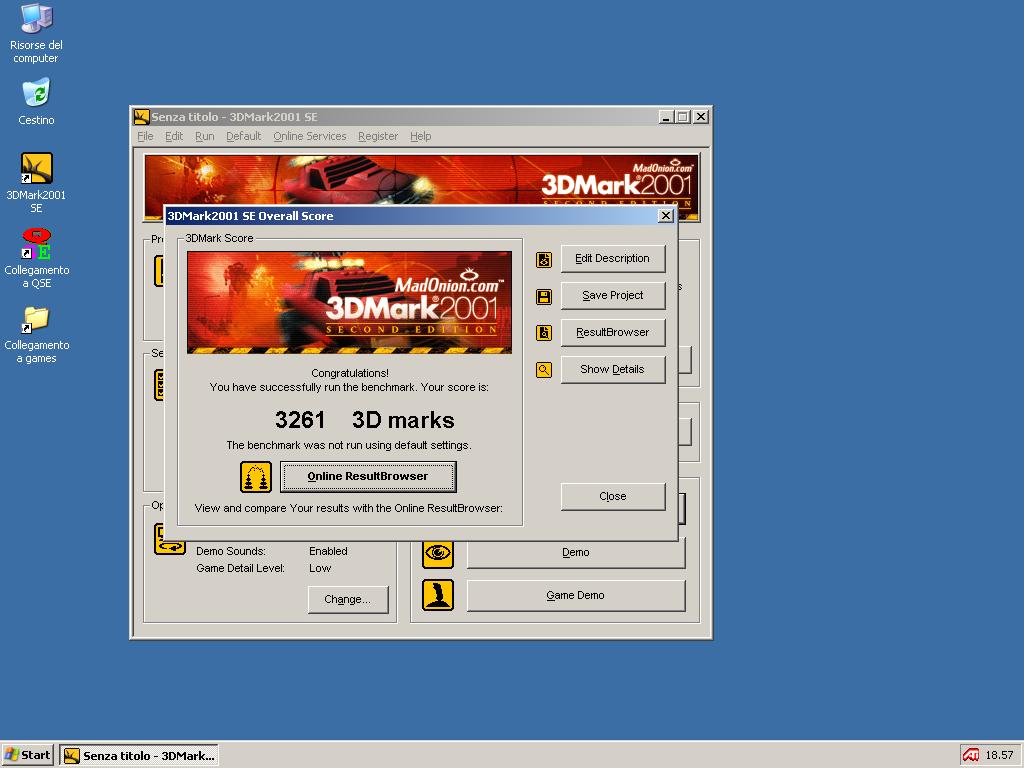This screenshot has height=768, width=1024.
Task: Click the Online ResultBrowser podium icon
Action: (x=255, y=477)
